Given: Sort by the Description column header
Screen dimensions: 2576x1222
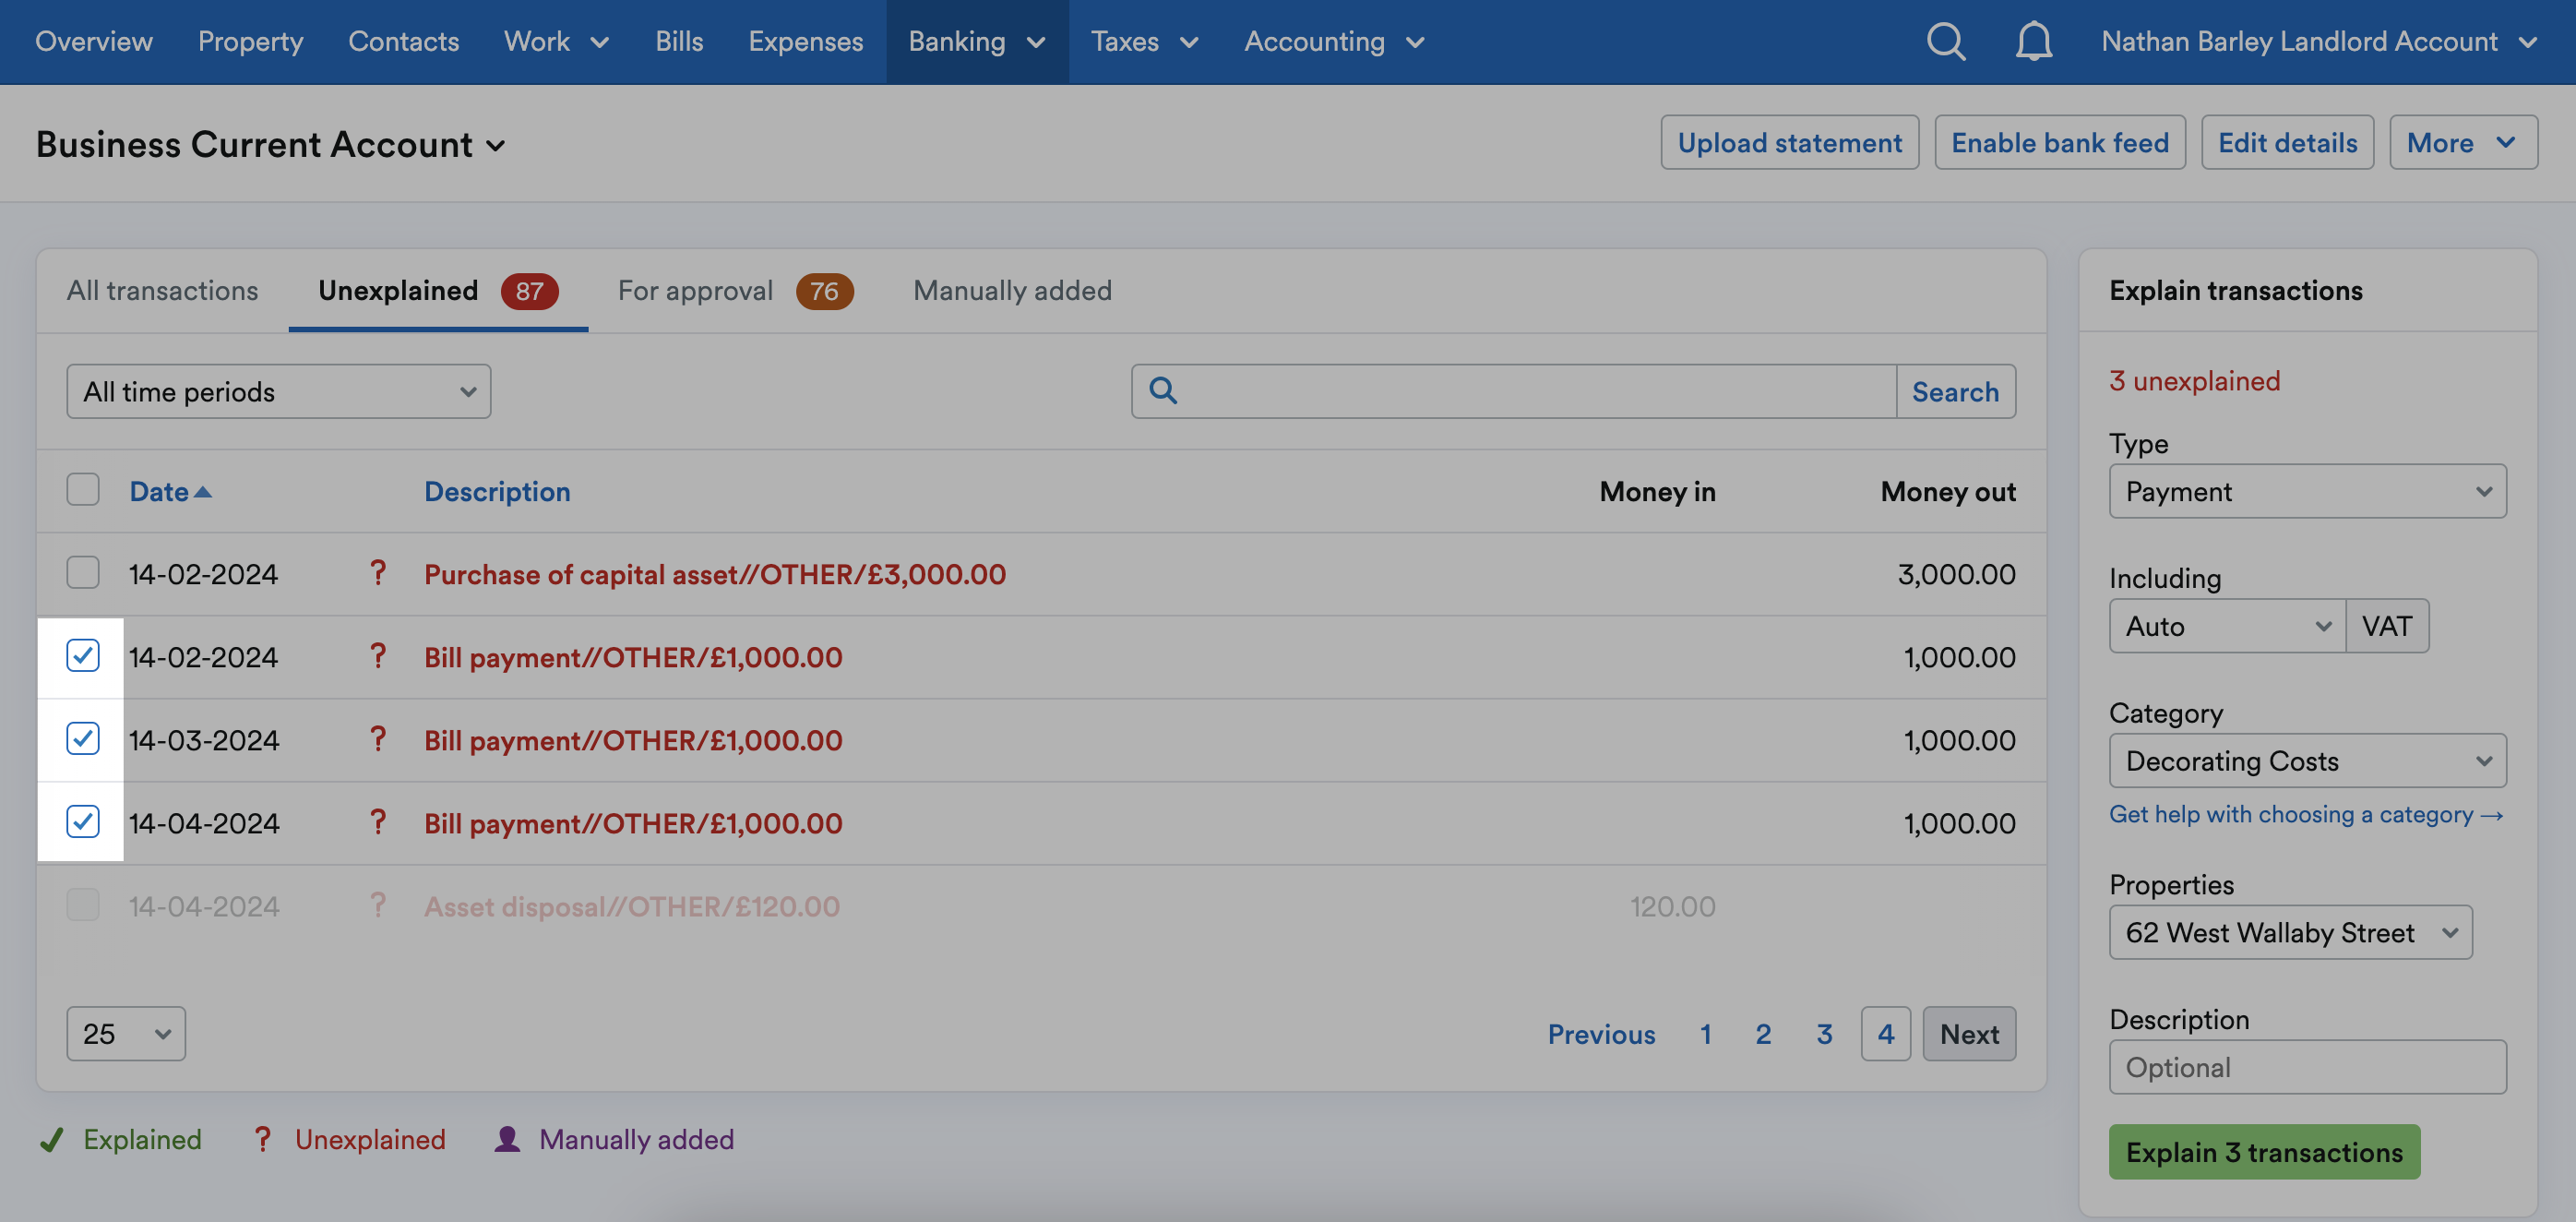Looking at the screenshot, I should point(497,492).
